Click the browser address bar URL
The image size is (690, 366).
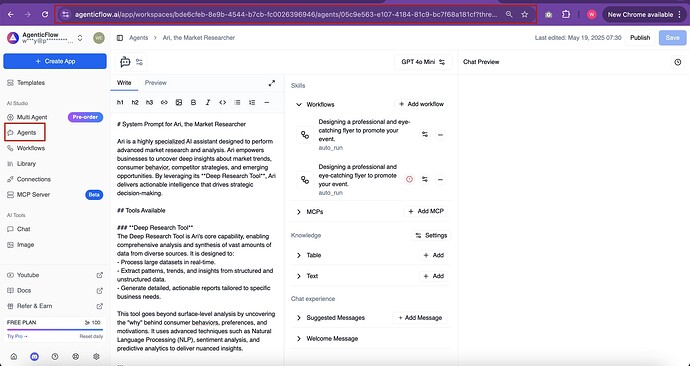[286, 15]
